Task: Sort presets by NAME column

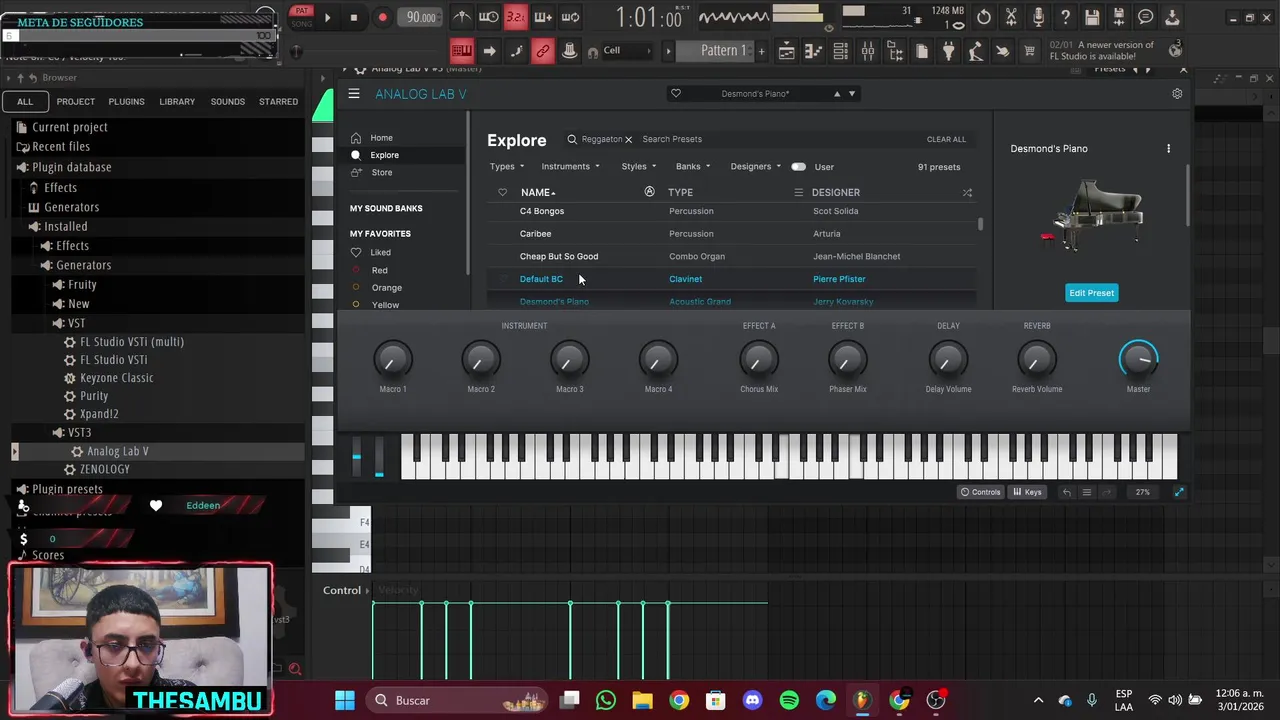Action: pyautogui.click(x=538, y=192)
